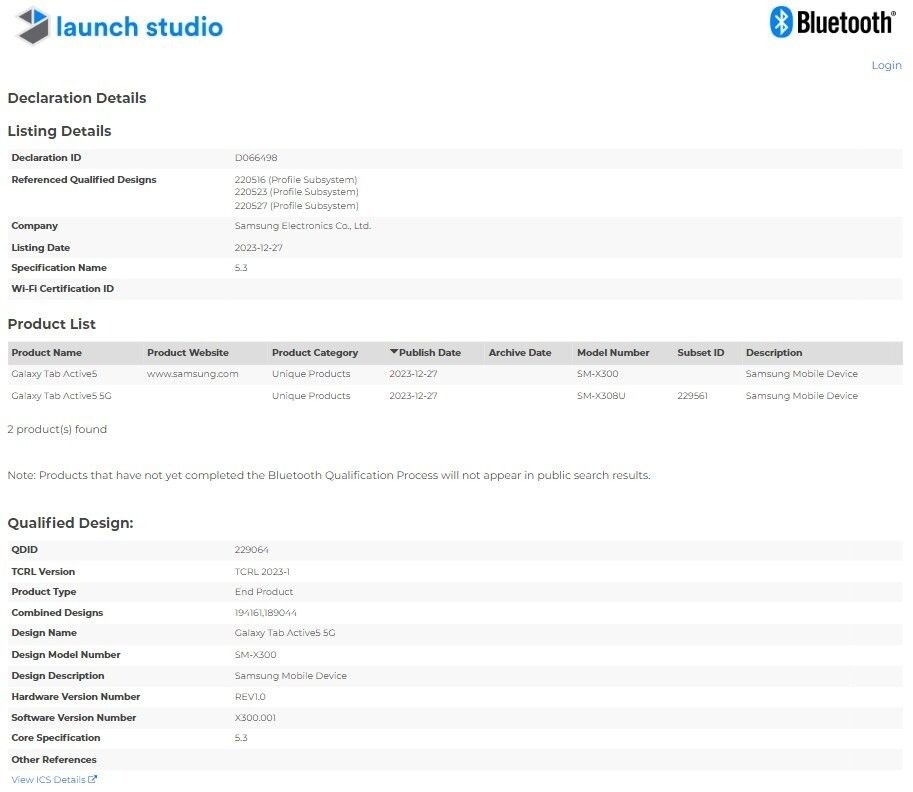Click Samsung Mobile Device description in SM-X300 row
The width and height of the screenshot is (913, 792).
(802, 374)
